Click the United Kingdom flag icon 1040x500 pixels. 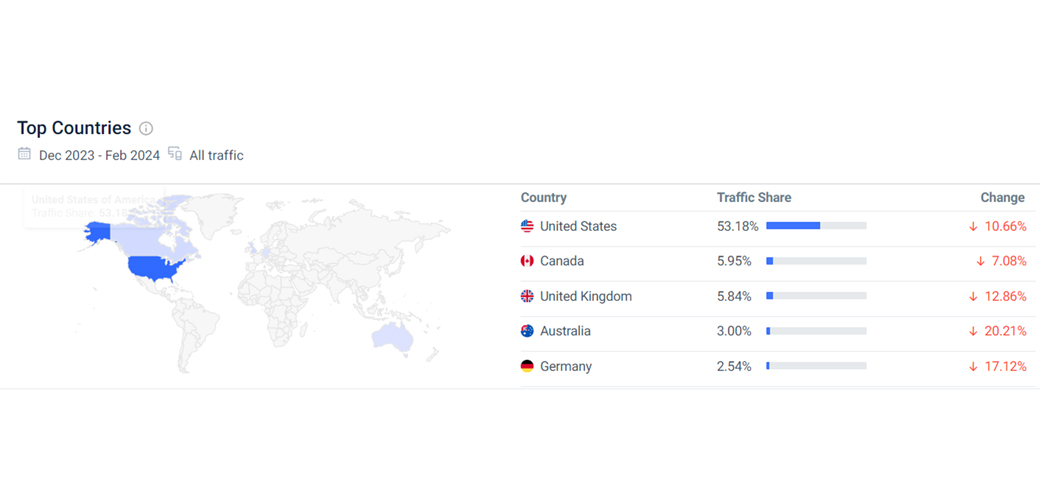click(x=527, y=297)
